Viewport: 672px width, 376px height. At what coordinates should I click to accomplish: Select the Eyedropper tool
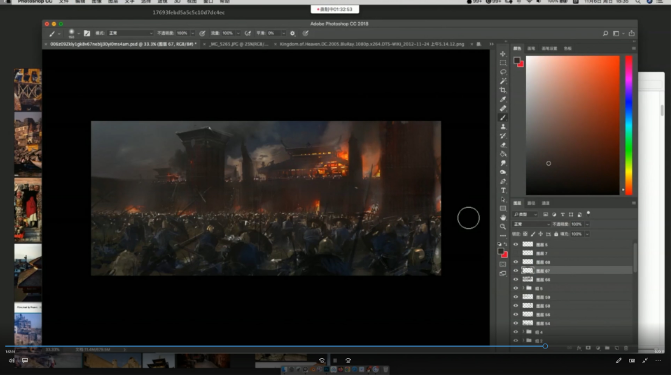coord(503,99)
